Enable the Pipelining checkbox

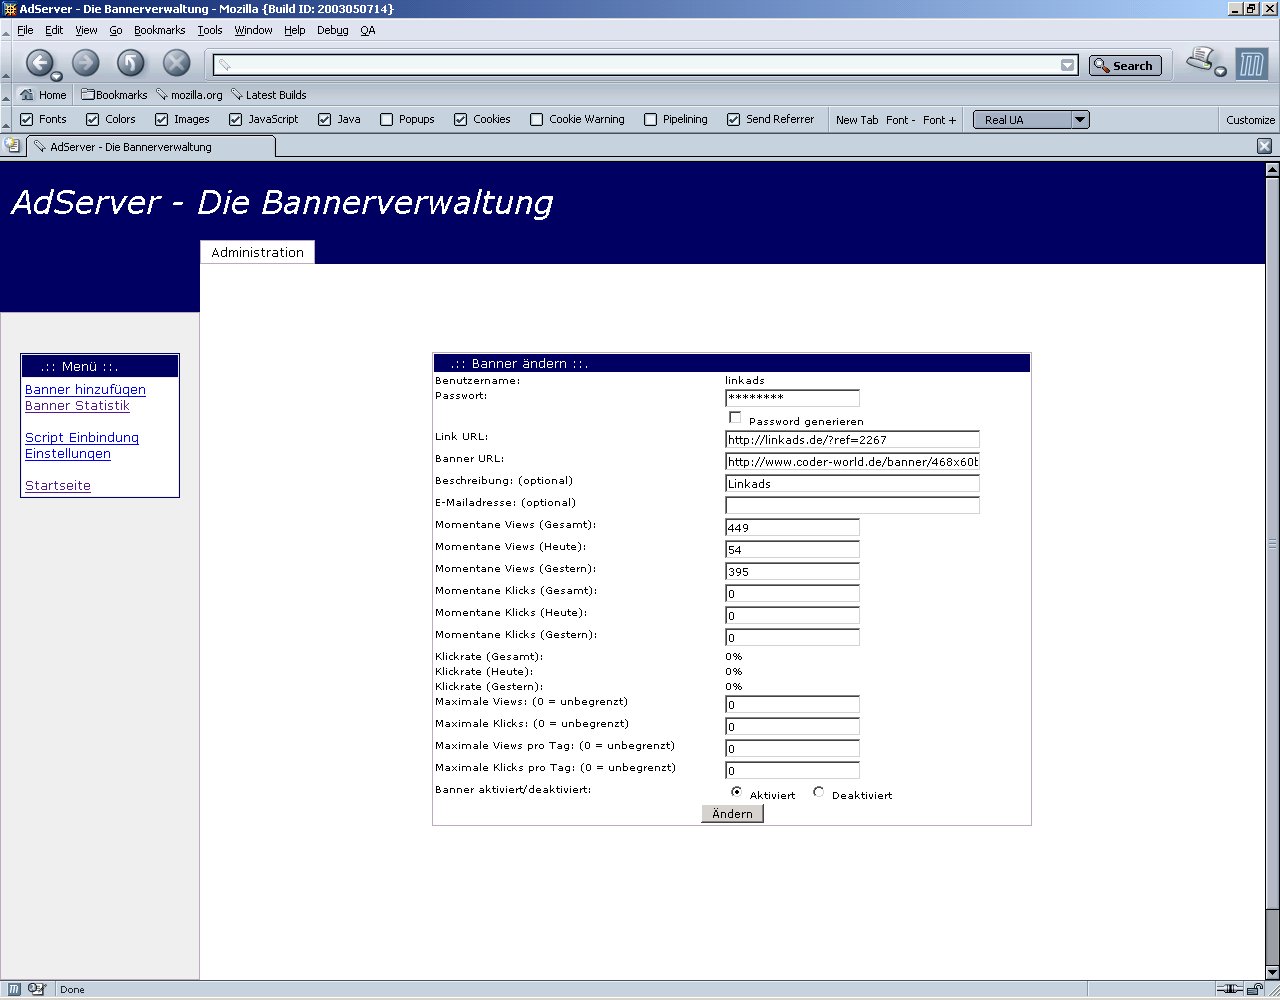(x=651, y=120)
